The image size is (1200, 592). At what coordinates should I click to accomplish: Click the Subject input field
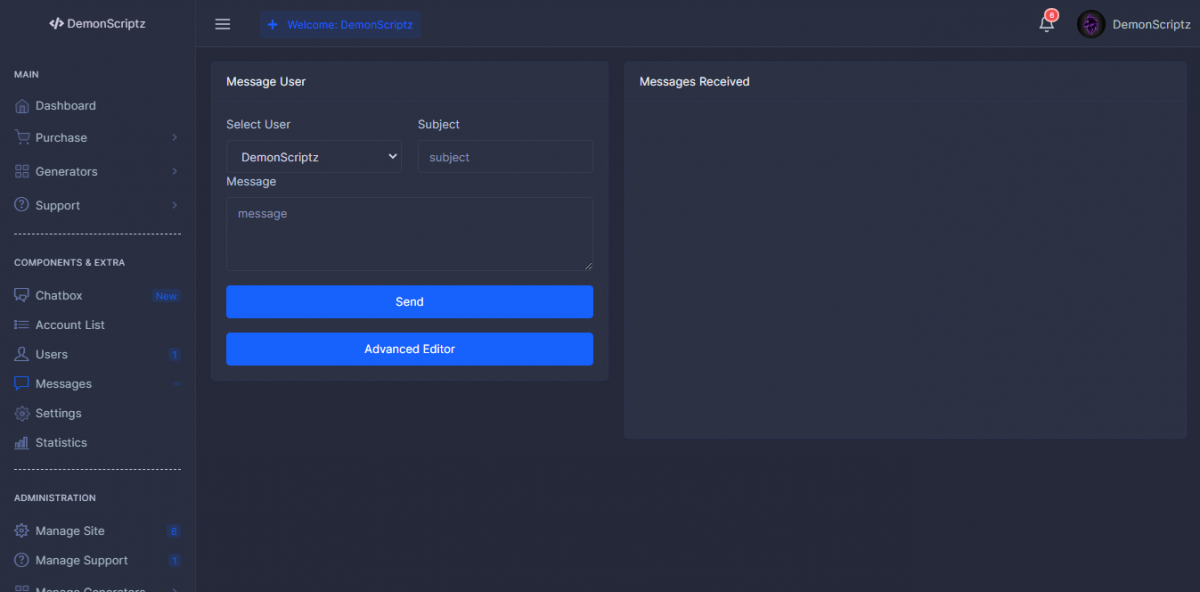pos(505,157)
